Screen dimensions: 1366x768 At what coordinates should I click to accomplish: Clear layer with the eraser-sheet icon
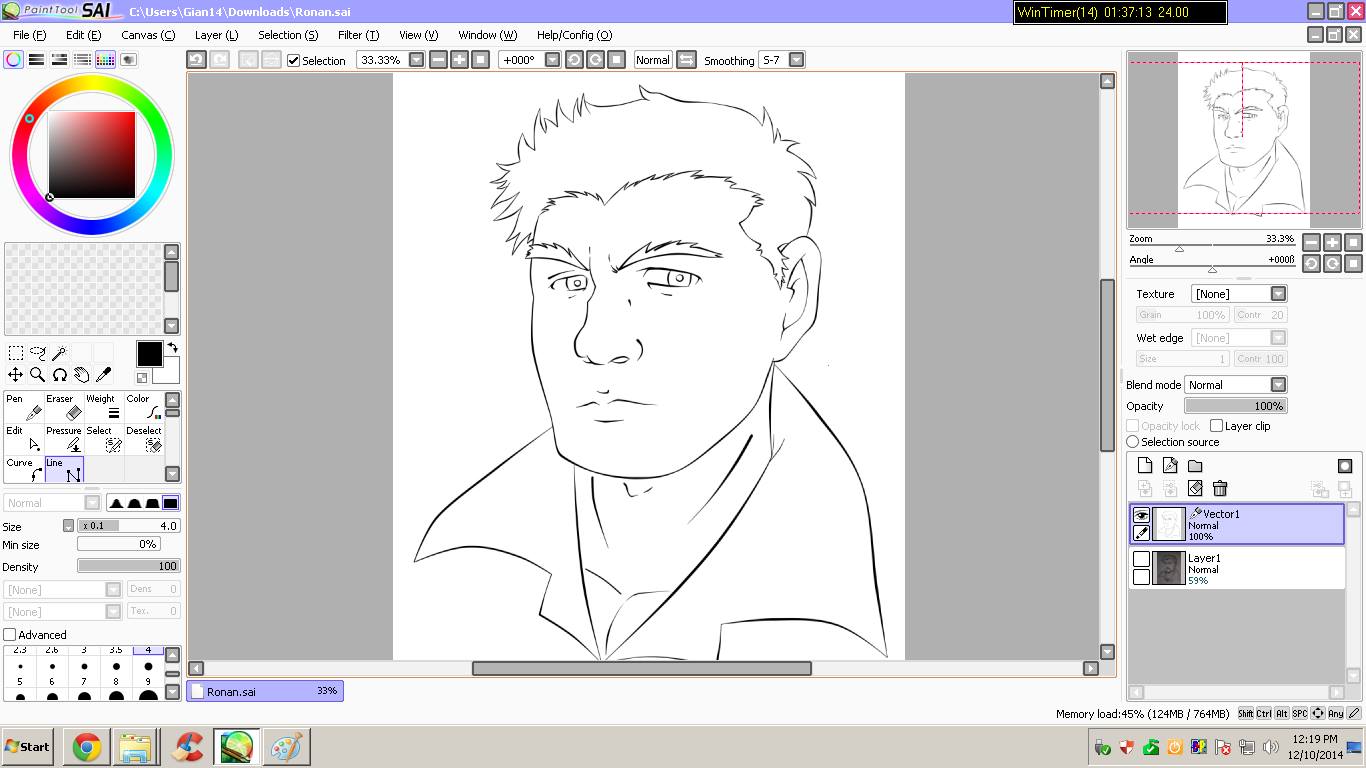(1195, 488)
